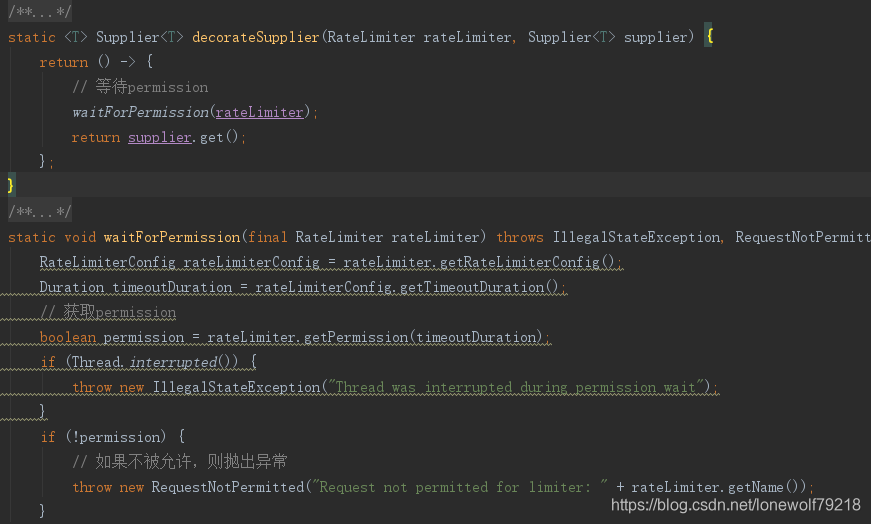
Task: Click 'RateLimiterConfig' type declaration
Action: [x=107, y=262]
